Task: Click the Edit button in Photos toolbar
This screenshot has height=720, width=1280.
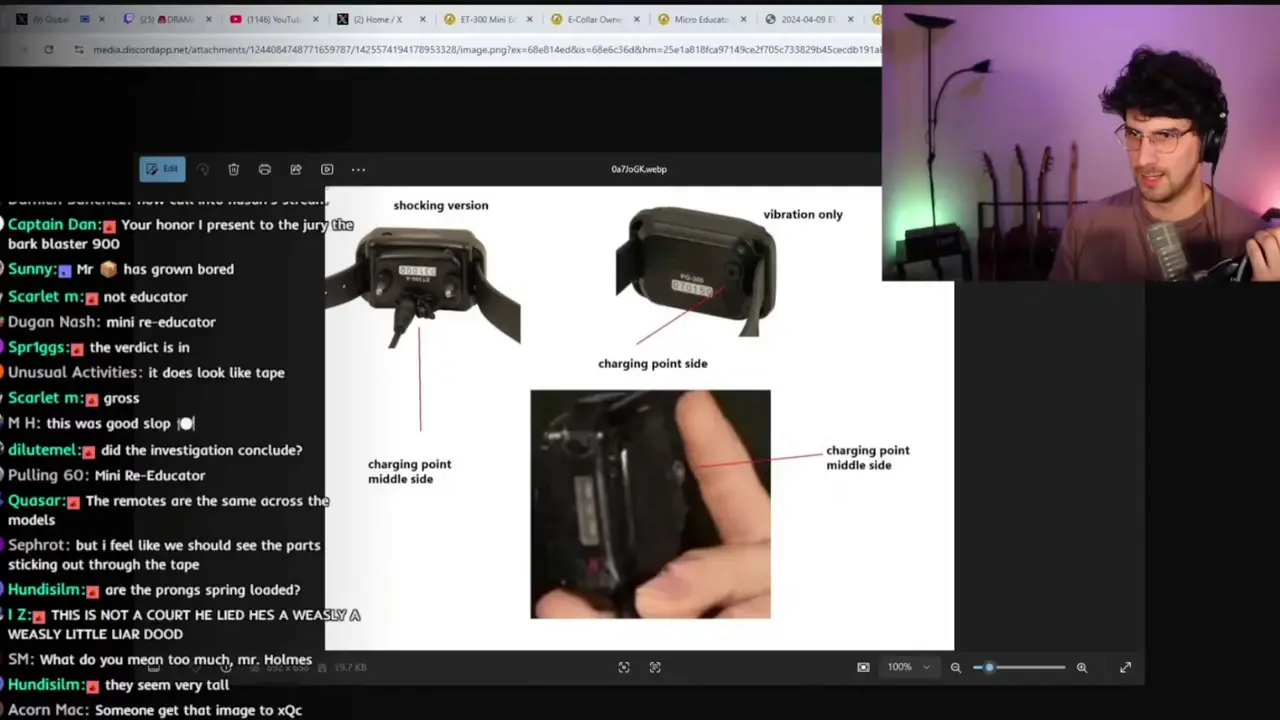Action: click(162, 169)
